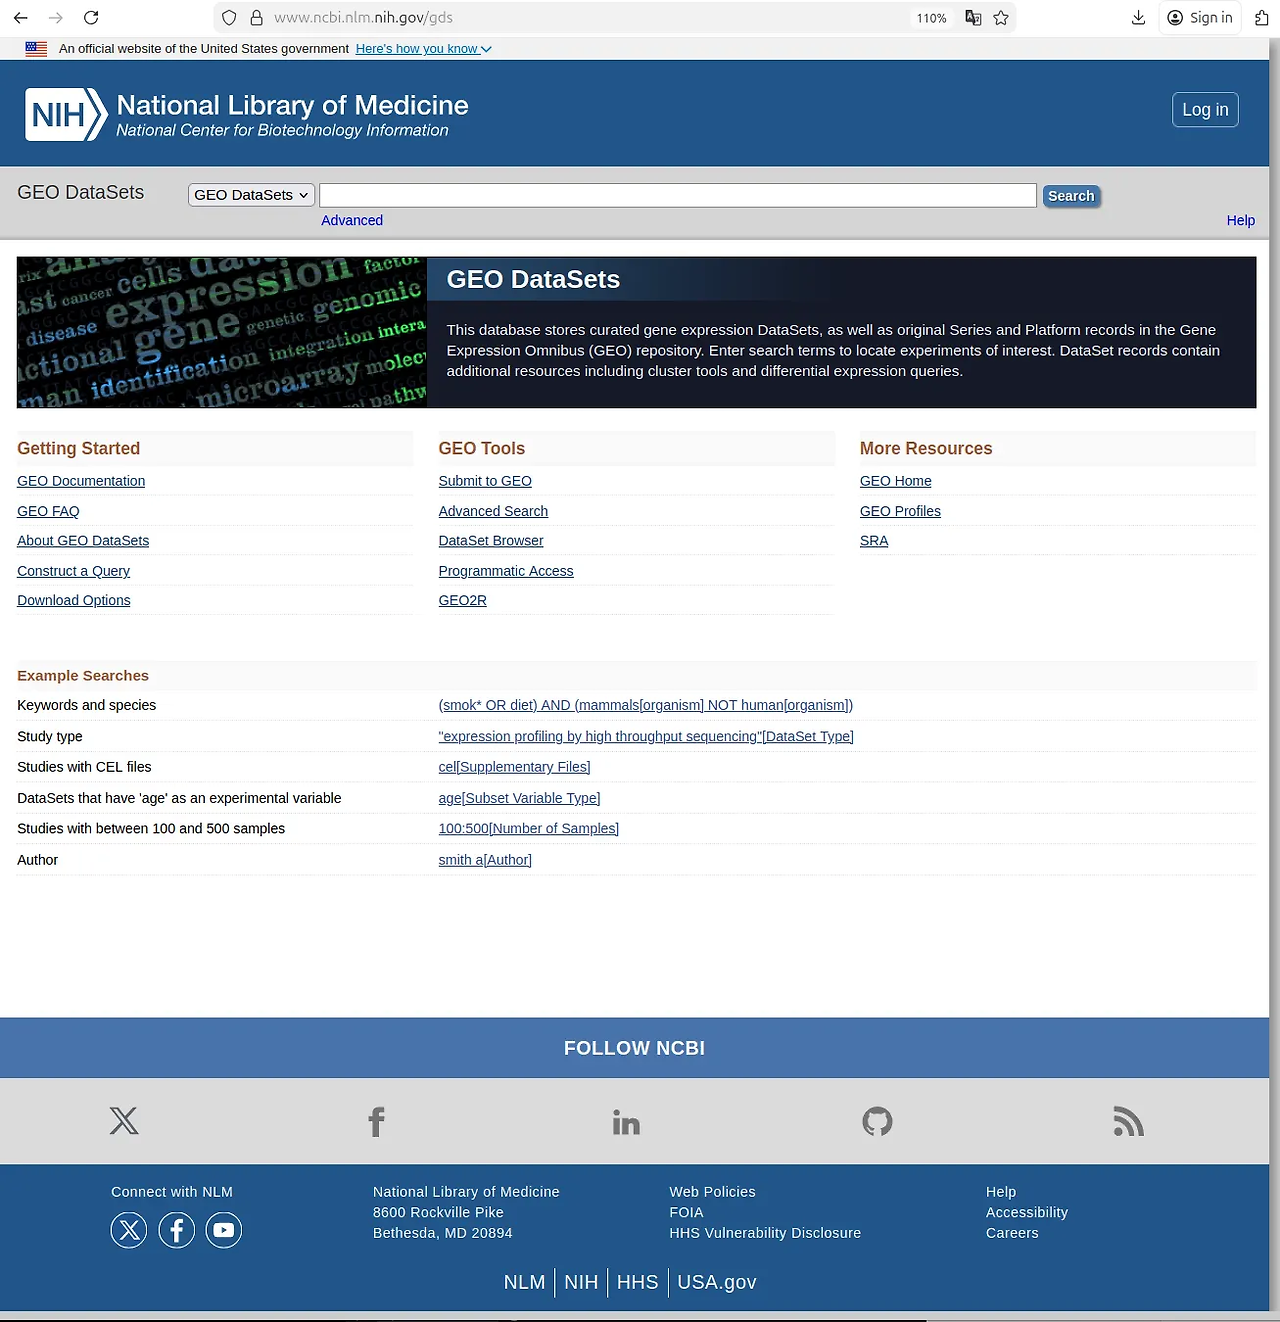Click the Log in button
Screen dimensions: 1280x1322
click(1205, 110)
